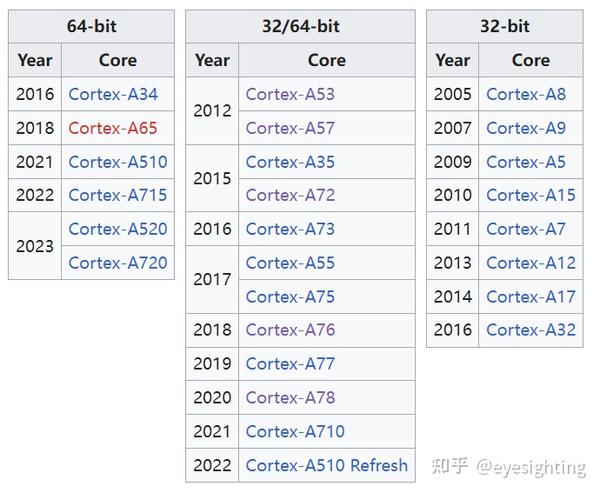
Task: Open the Cortex-A76 link
Action: pos(290,330)
